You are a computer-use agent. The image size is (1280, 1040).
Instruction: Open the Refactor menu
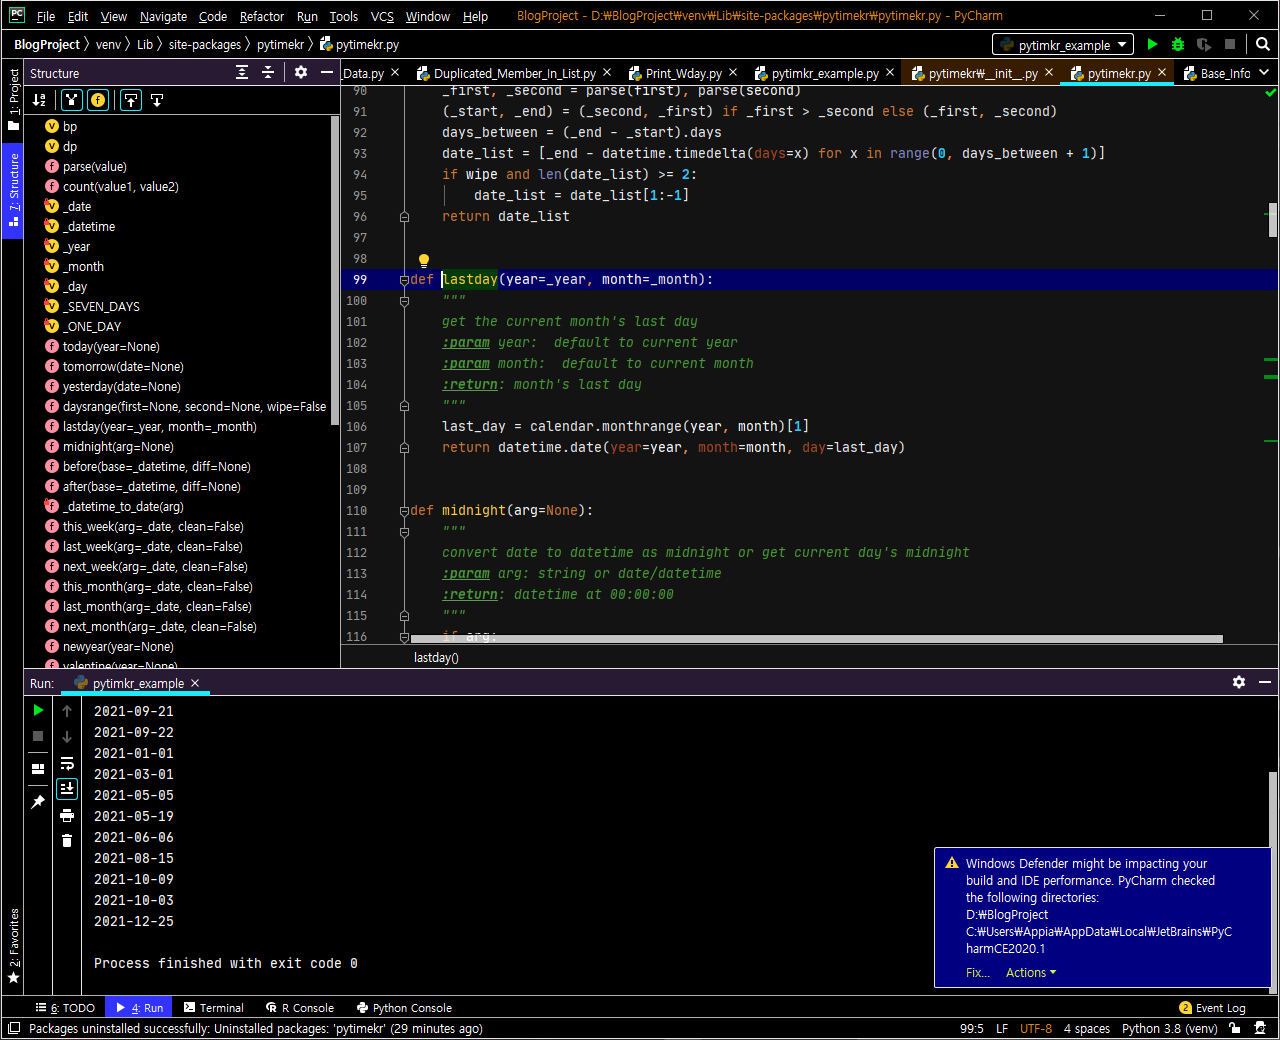[x=261, y=16]
